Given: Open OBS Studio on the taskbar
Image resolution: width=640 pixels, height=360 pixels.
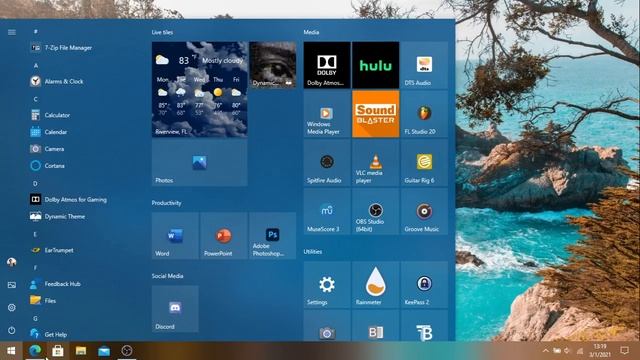Looking at the screenshot, I should click(127, 351).
